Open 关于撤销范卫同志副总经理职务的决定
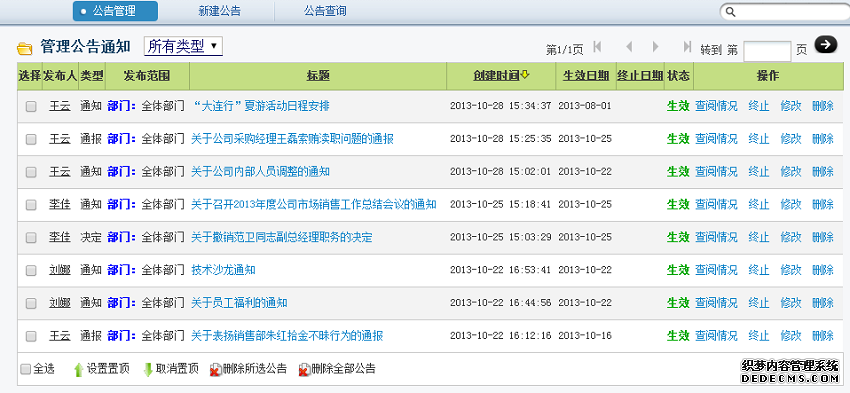 tap(282, 237)
